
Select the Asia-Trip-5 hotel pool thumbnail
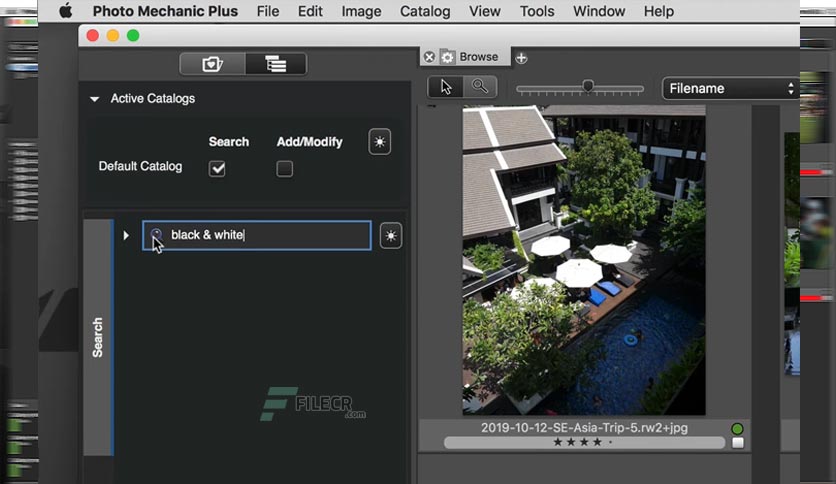pyautogui.click(x=584, y=260)
